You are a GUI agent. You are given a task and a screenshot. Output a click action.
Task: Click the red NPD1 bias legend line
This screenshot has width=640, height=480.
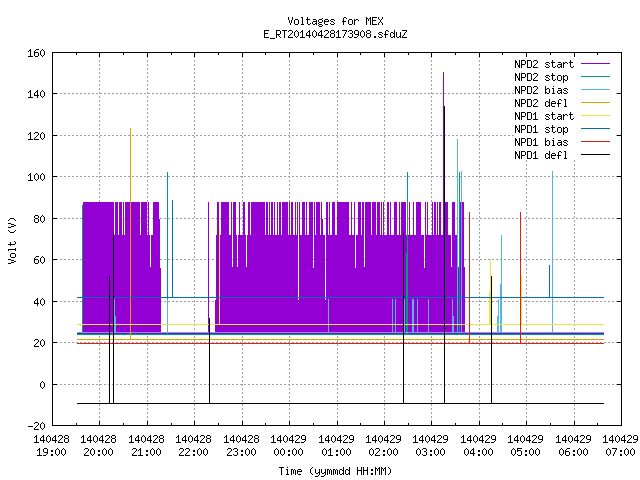[596, 142]
